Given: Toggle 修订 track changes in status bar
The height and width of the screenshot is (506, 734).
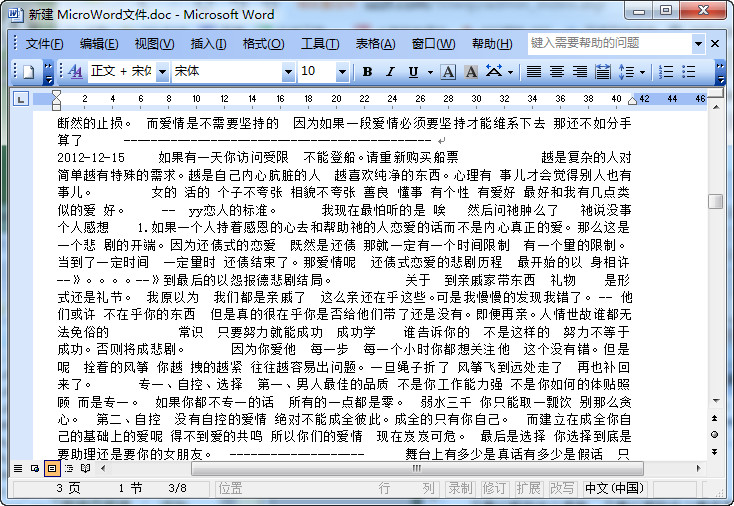Looking at the screenshot, I should pyautogui.click(x=494, y=489).
